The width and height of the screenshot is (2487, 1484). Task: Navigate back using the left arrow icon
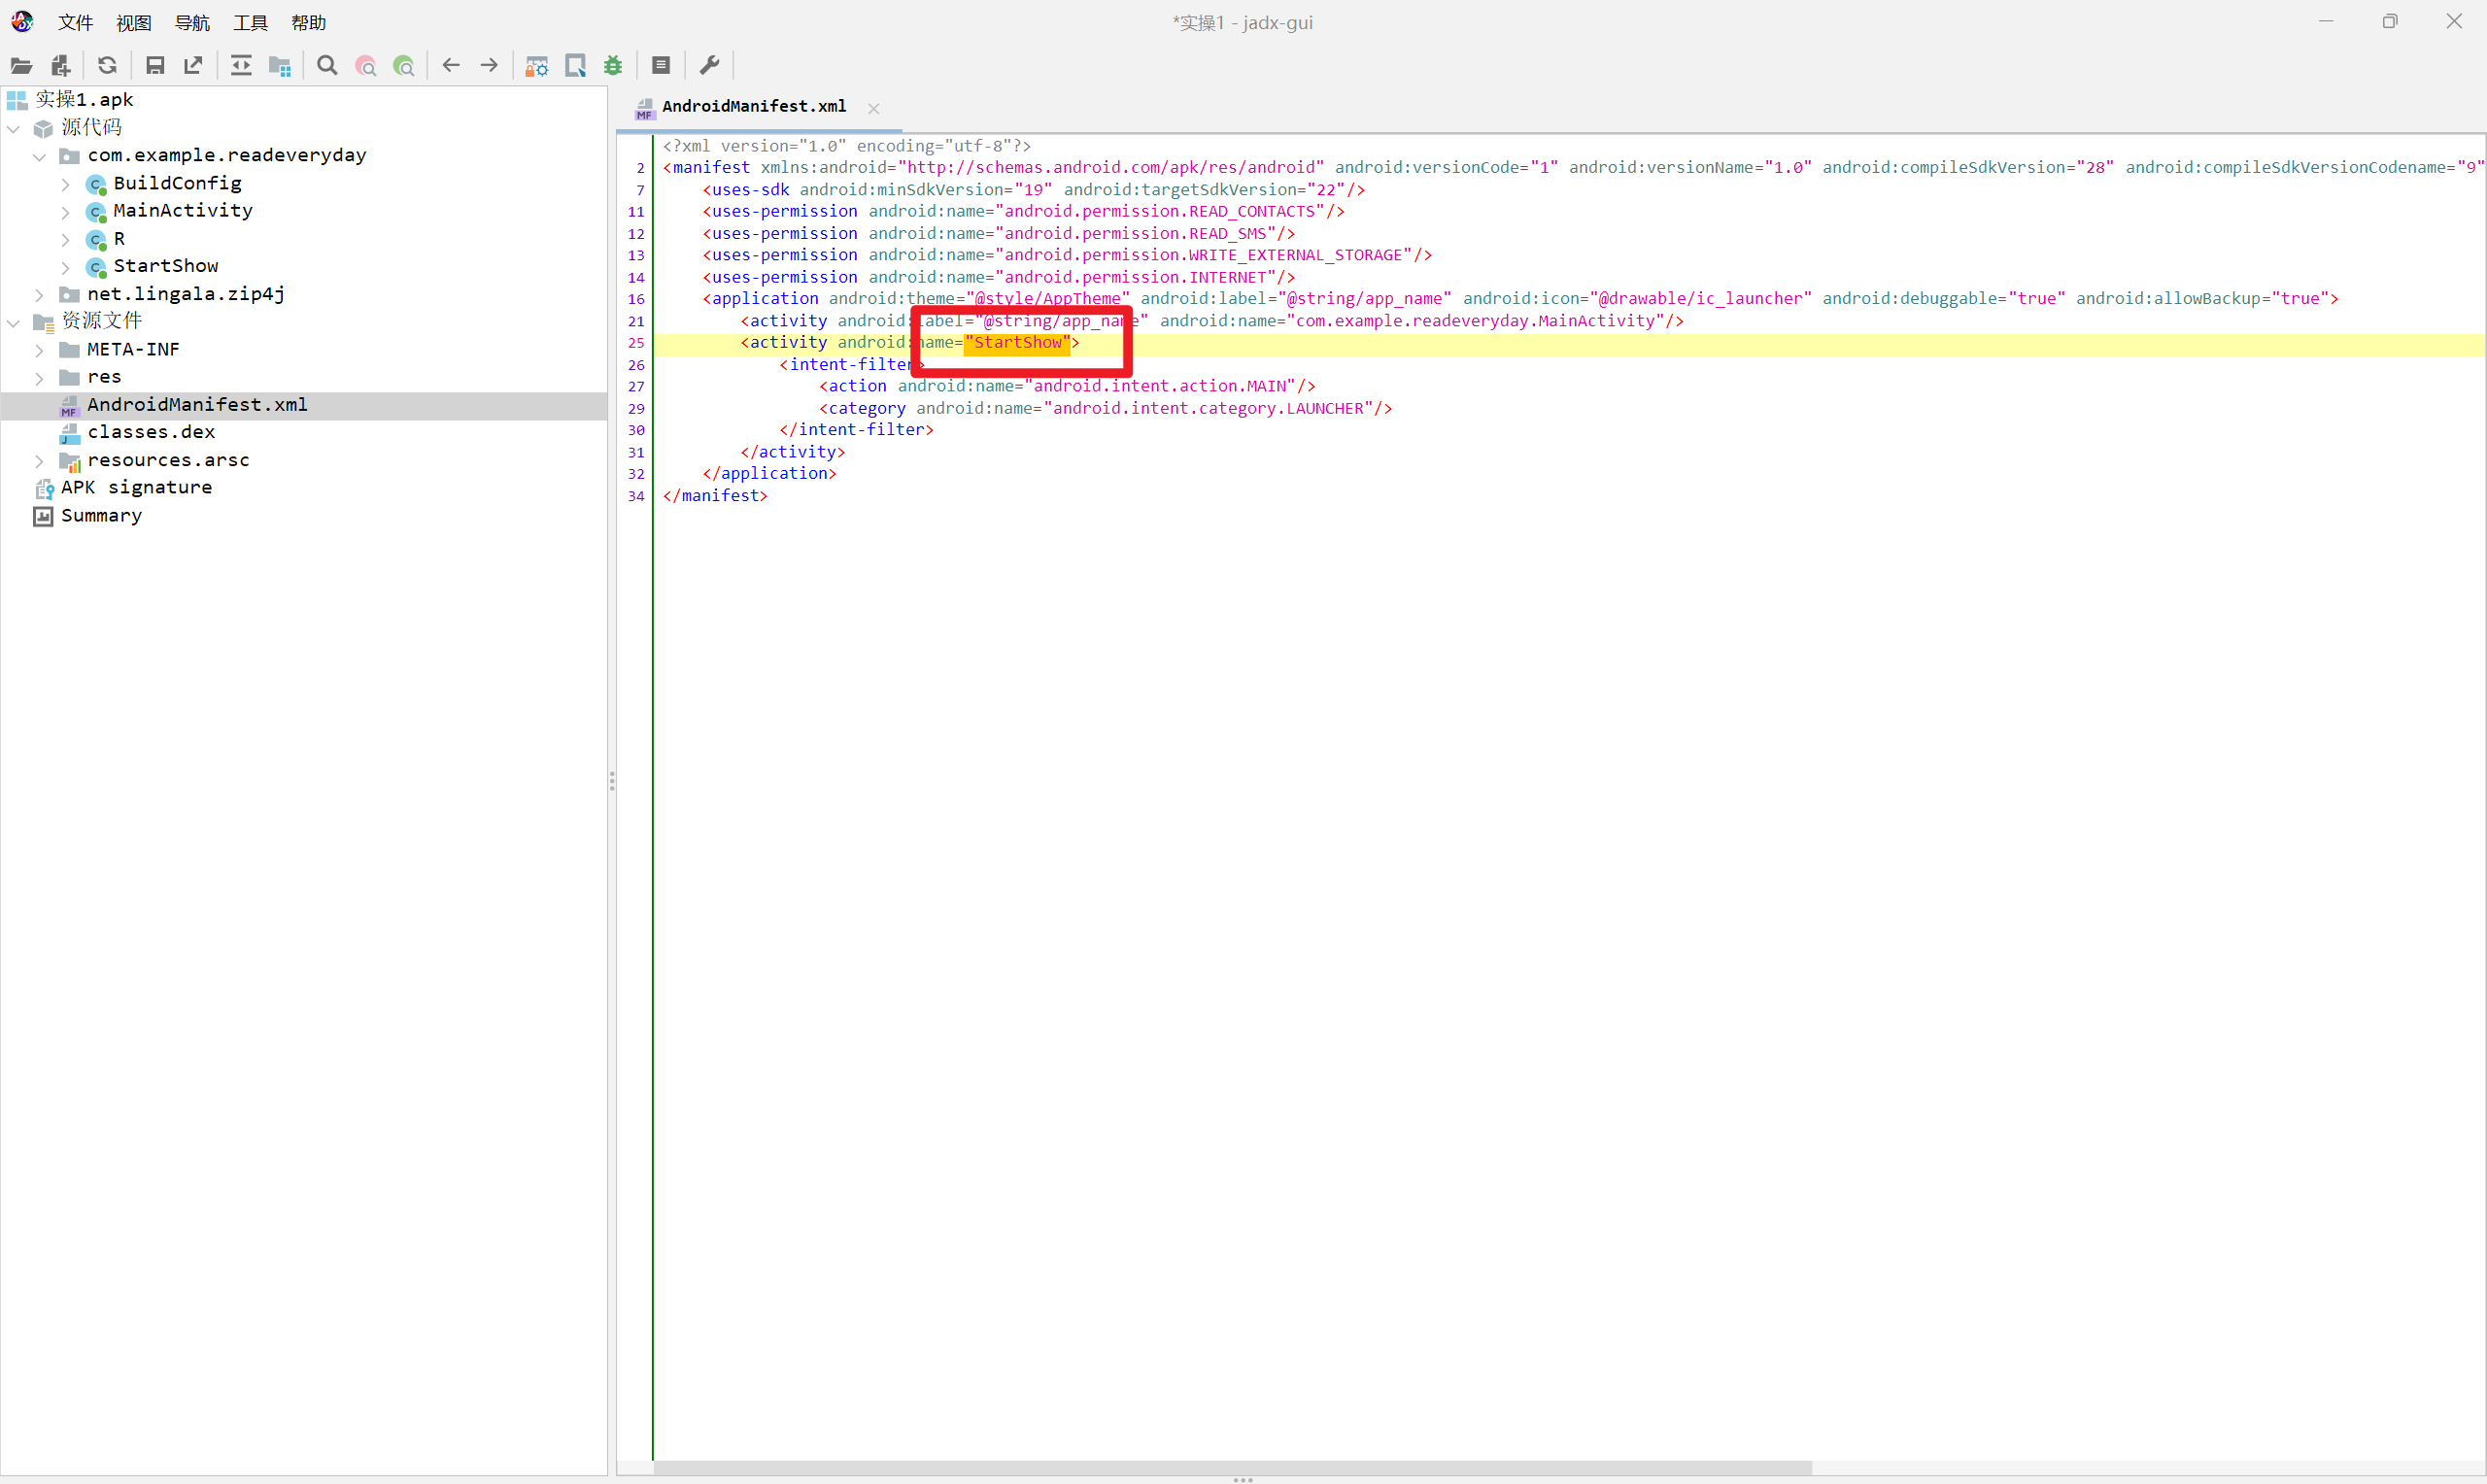[x=451, y=66]
